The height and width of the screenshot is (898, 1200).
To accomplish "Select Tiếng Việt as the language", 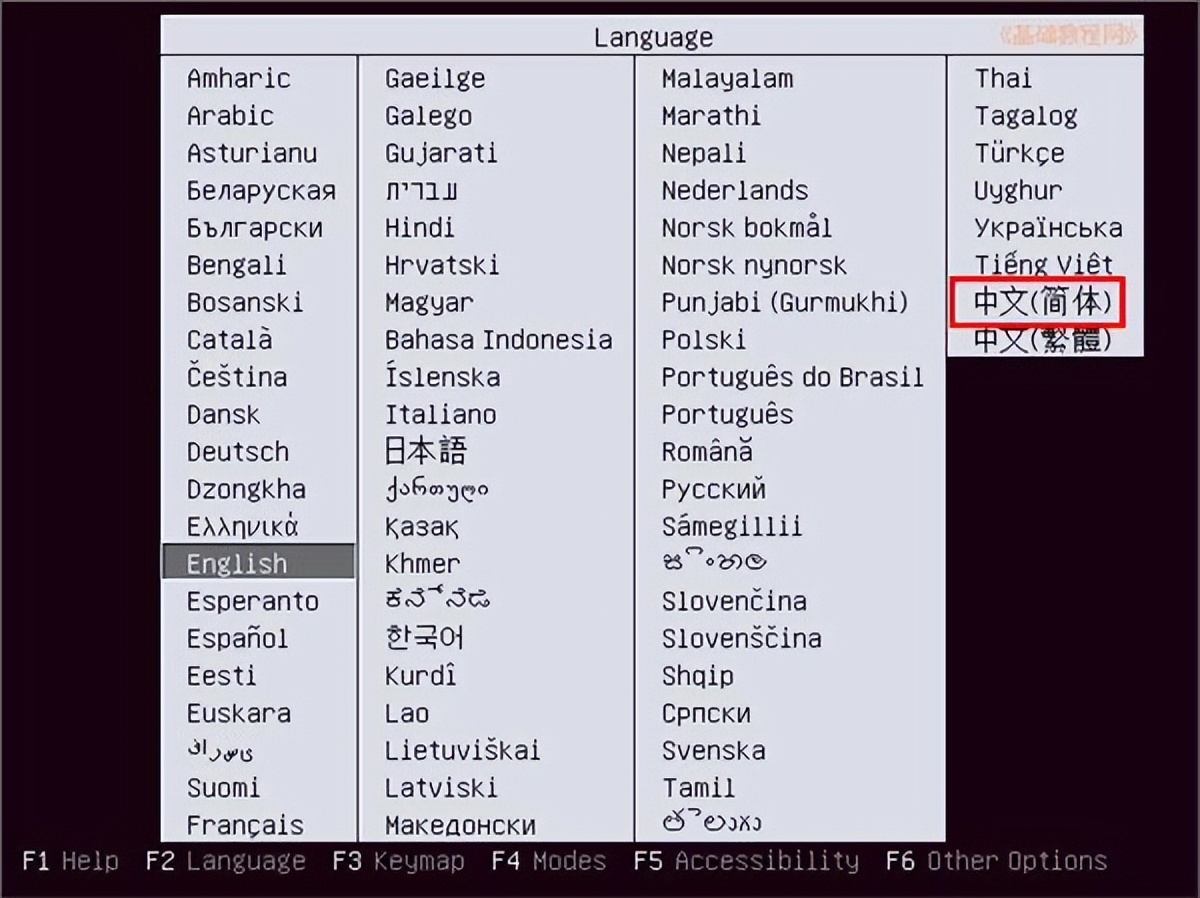I will pos(1043,264).
